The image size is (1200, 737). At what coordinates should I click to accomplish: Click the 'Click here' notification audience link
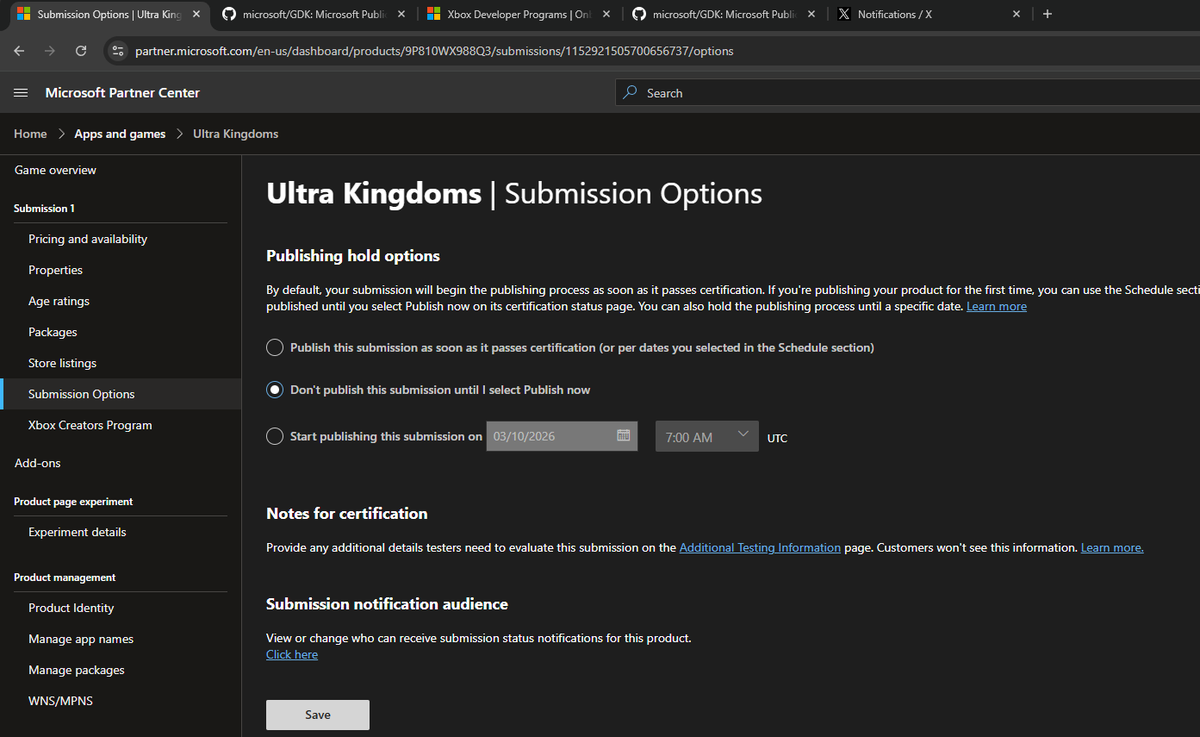[x=292, y=654]
